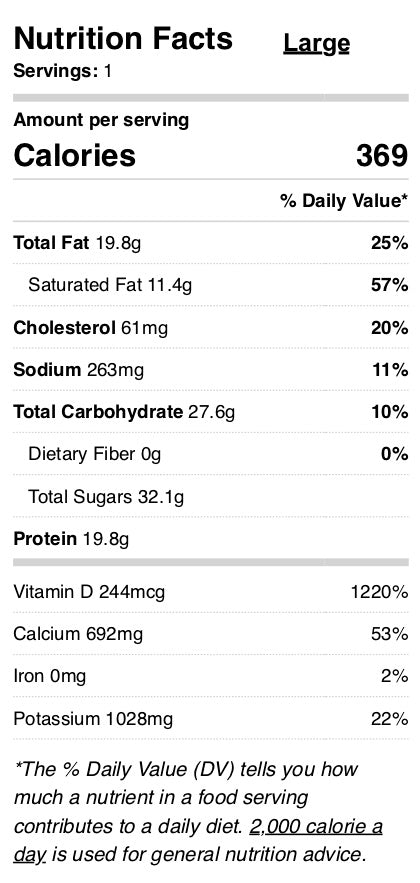Click the % Daily Value* column header

point(344,200)
